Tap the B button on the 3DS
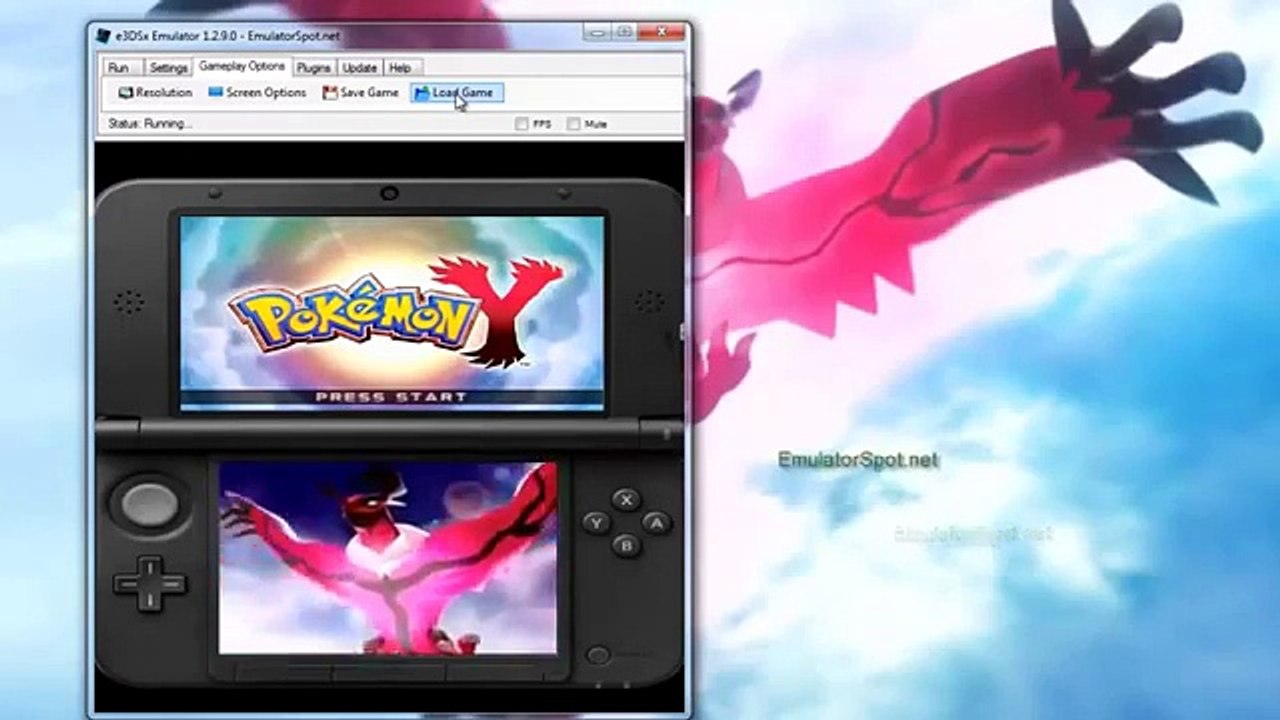Viewport: 1280px width, 720px height. pos(627,545)
